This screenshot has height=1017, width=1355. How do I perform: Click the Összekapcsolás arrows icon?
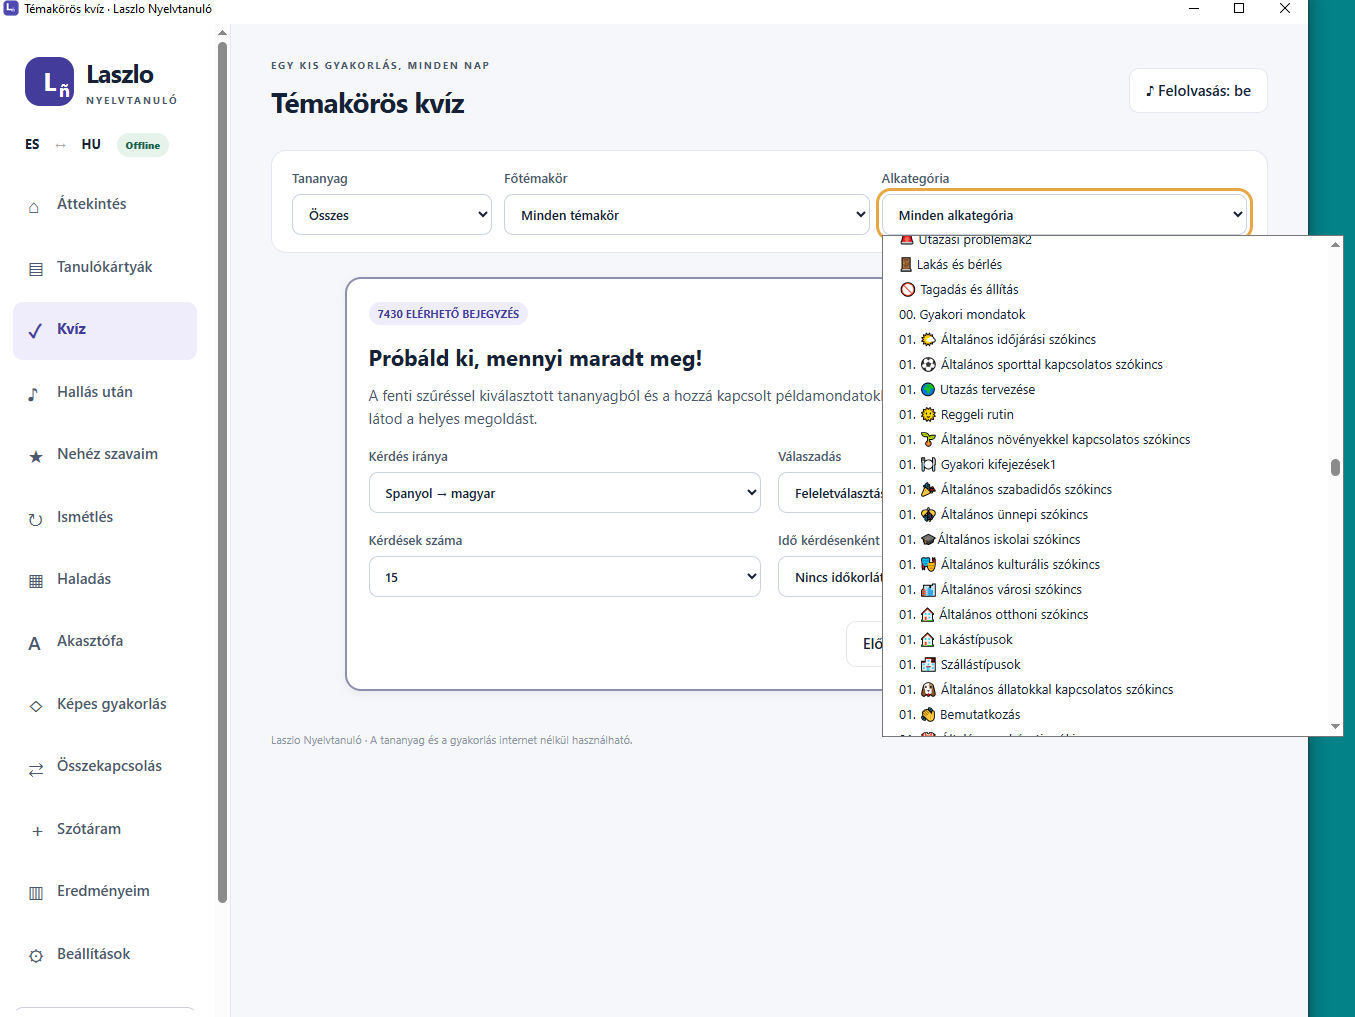pos(36,769)
